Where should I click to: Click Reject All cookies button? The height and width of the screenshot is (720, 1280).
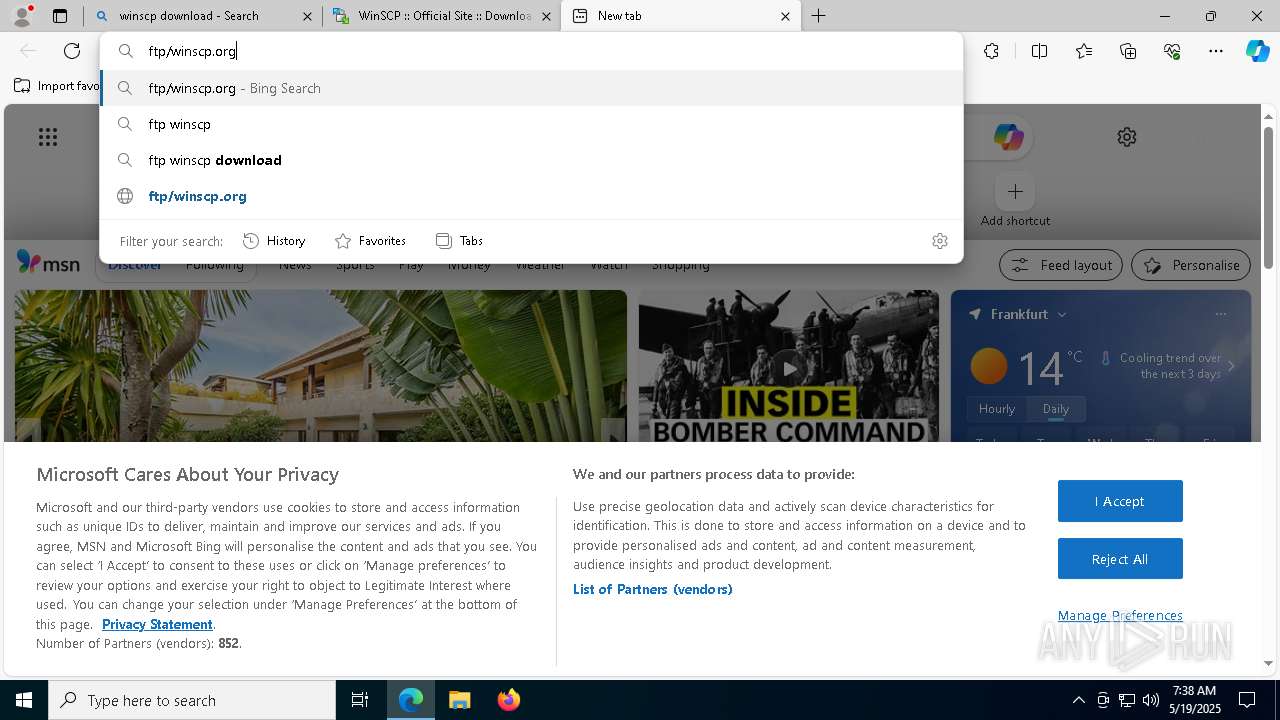(1120, 559)
